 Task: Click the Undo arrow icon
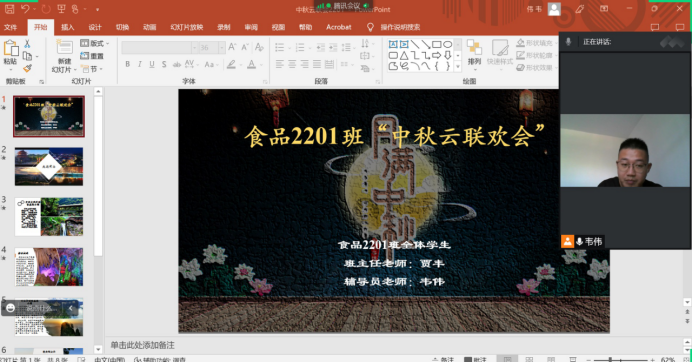click(25, 9)
